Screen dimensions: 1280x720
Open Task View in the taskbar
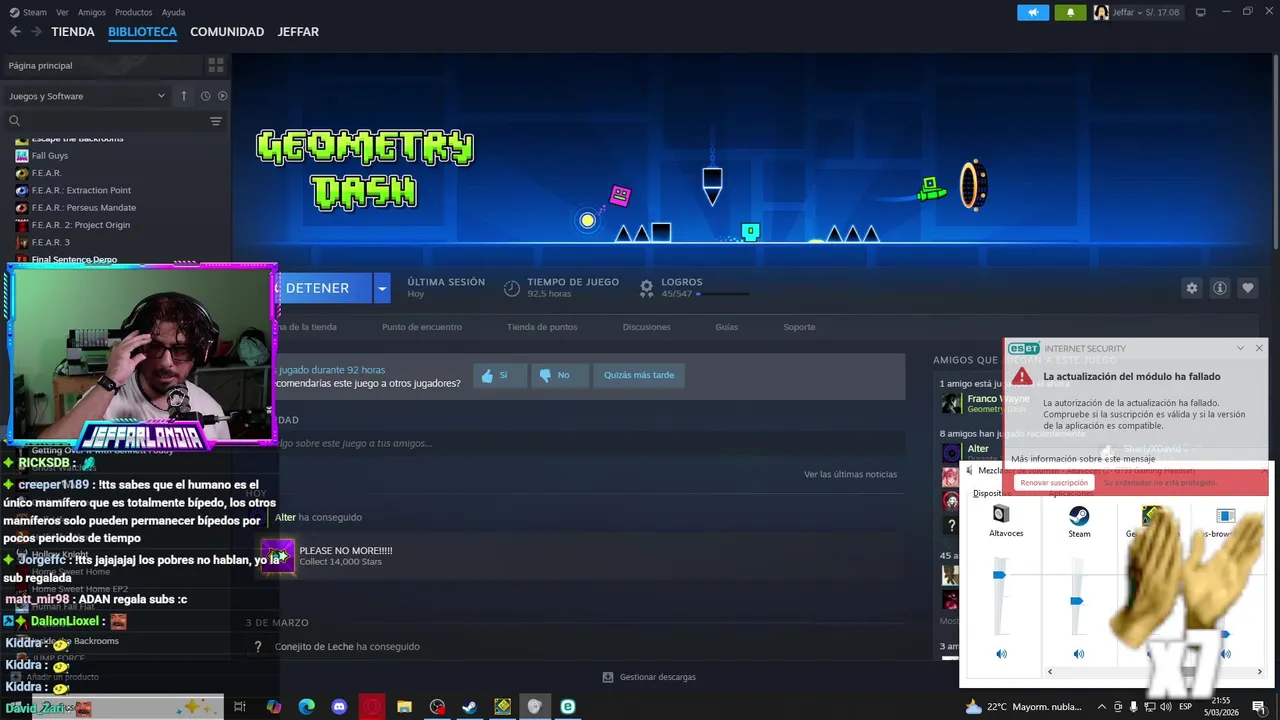pyautogui.click(x=240, y=707)
